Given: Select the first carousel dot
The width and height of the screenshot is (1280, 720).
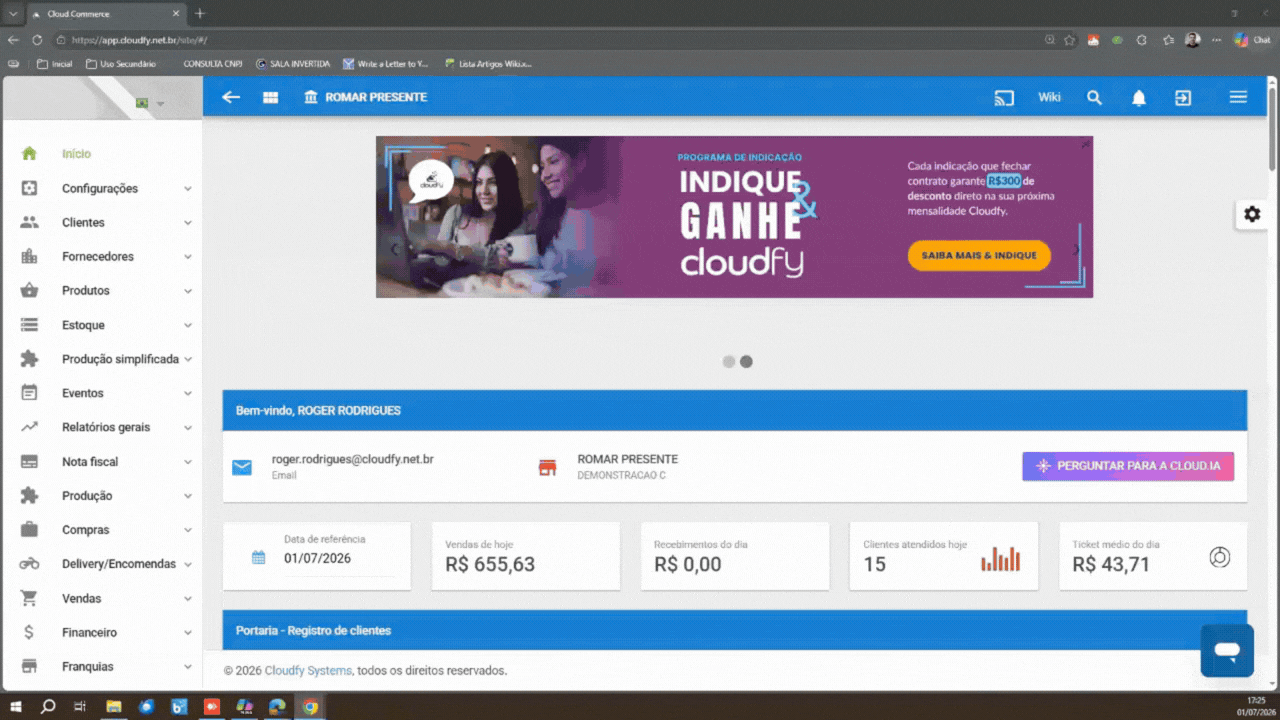Looking at the screenshot, I should 729,361.
